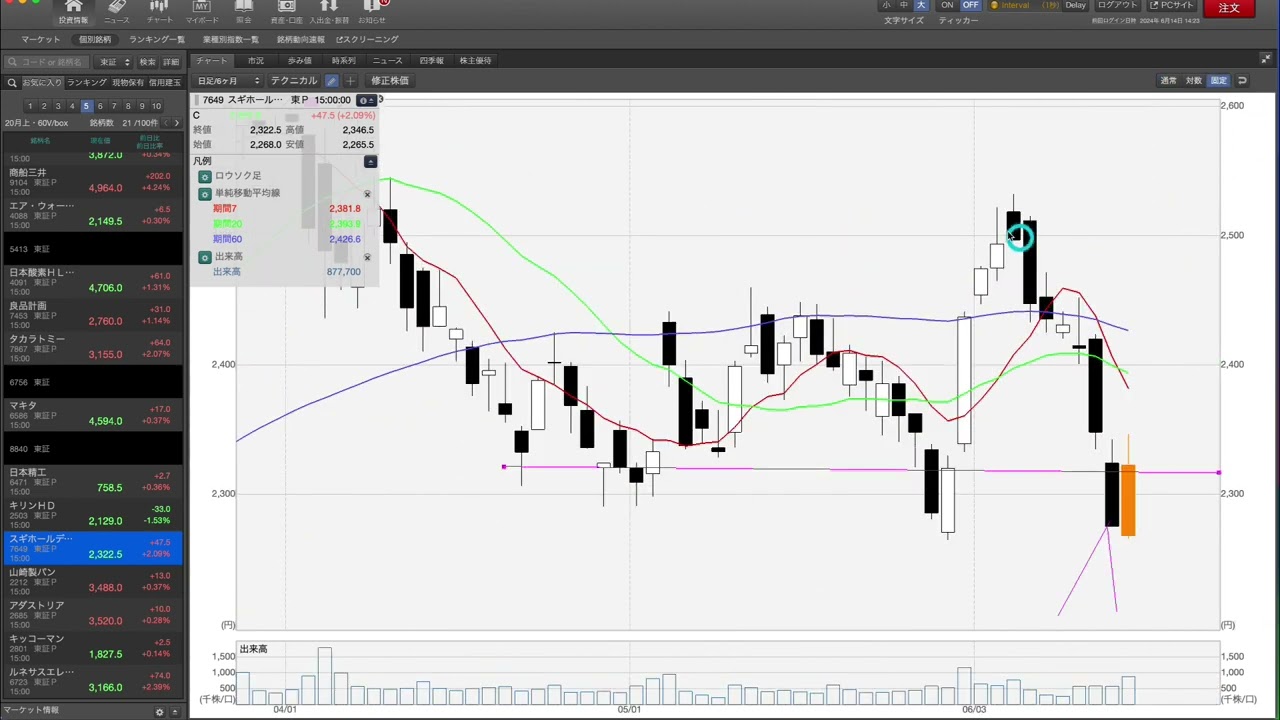The image size is (1280, 720).
Task: Open the 投資情報 home icon
Action: coord(73,12)
